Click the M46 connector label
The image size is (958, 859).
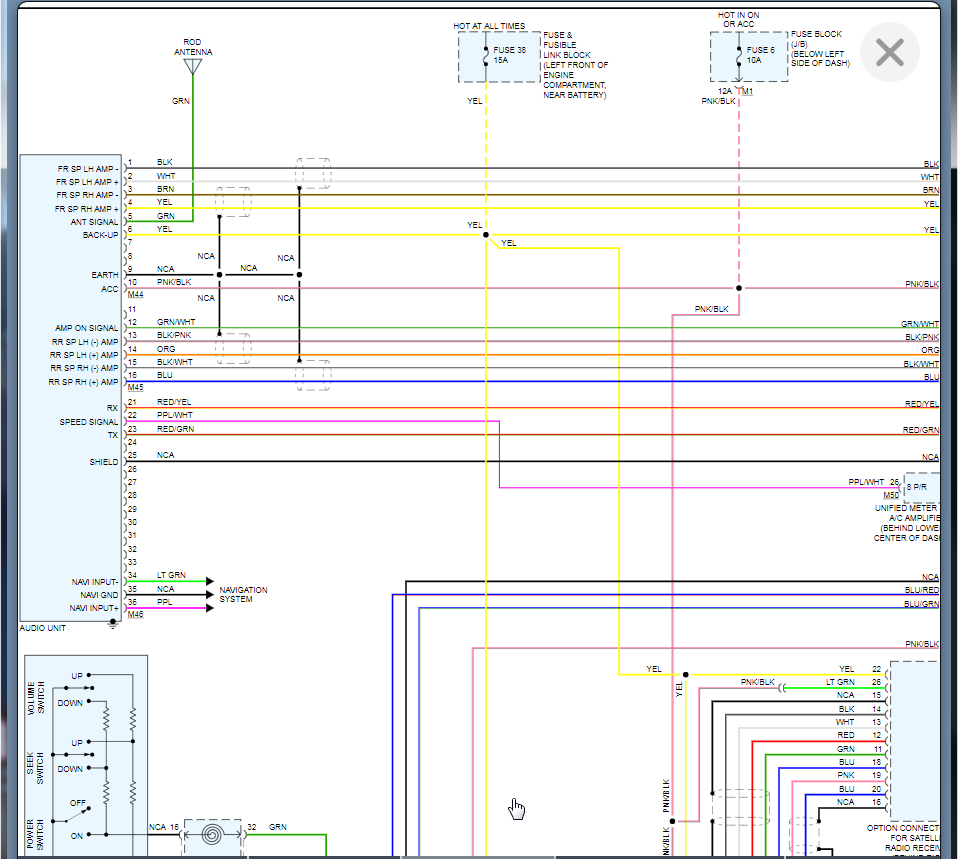coord(135,615)
